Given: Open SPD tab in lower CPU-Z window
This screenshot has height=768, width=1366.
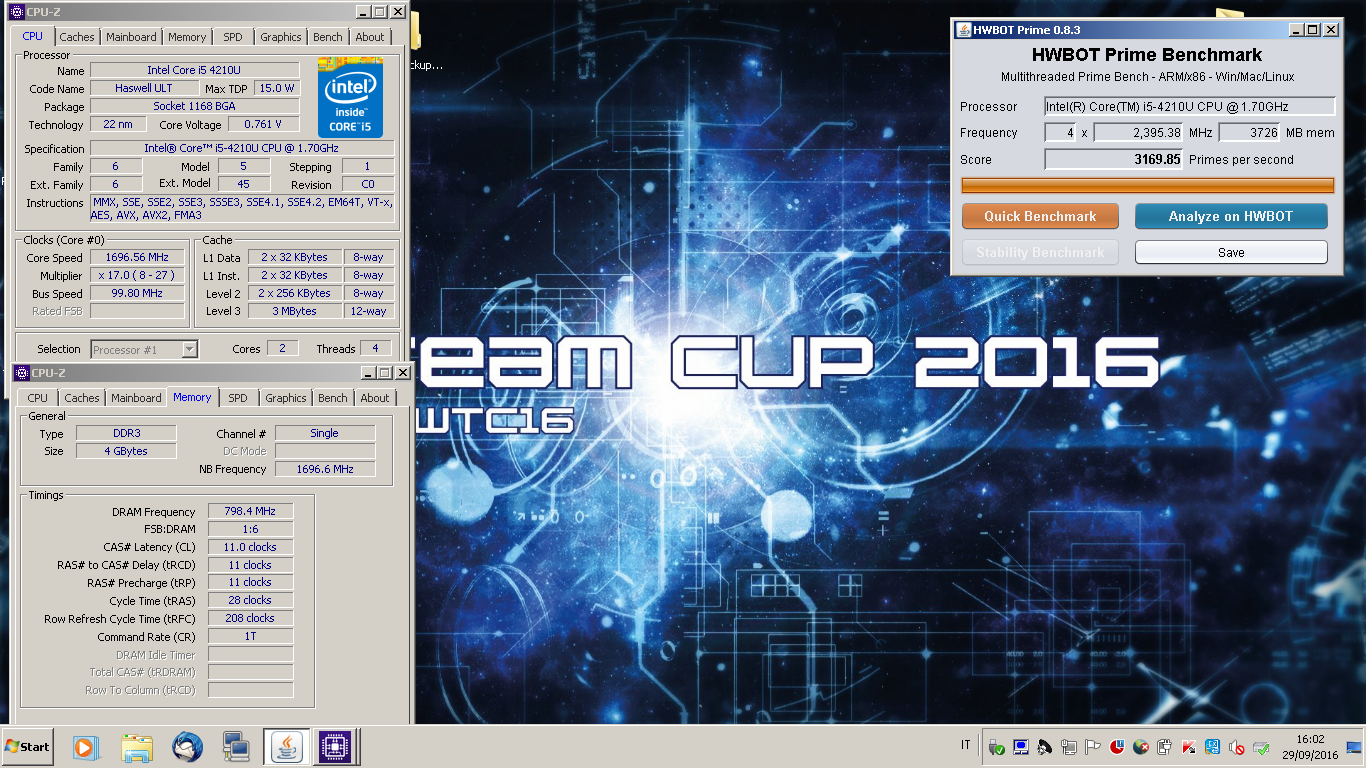Looking at the screenshot, I should point(238,398).
